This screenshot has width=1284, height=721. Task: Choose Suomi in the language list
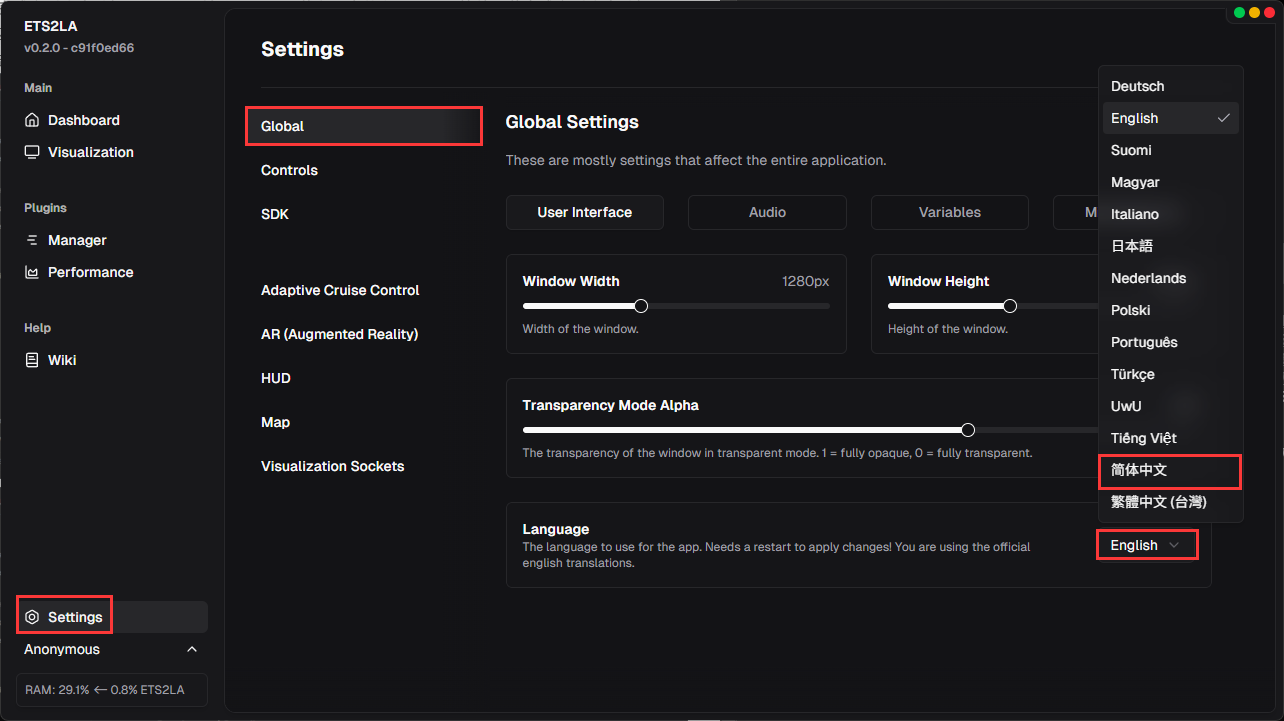[x=1171, y=150]
